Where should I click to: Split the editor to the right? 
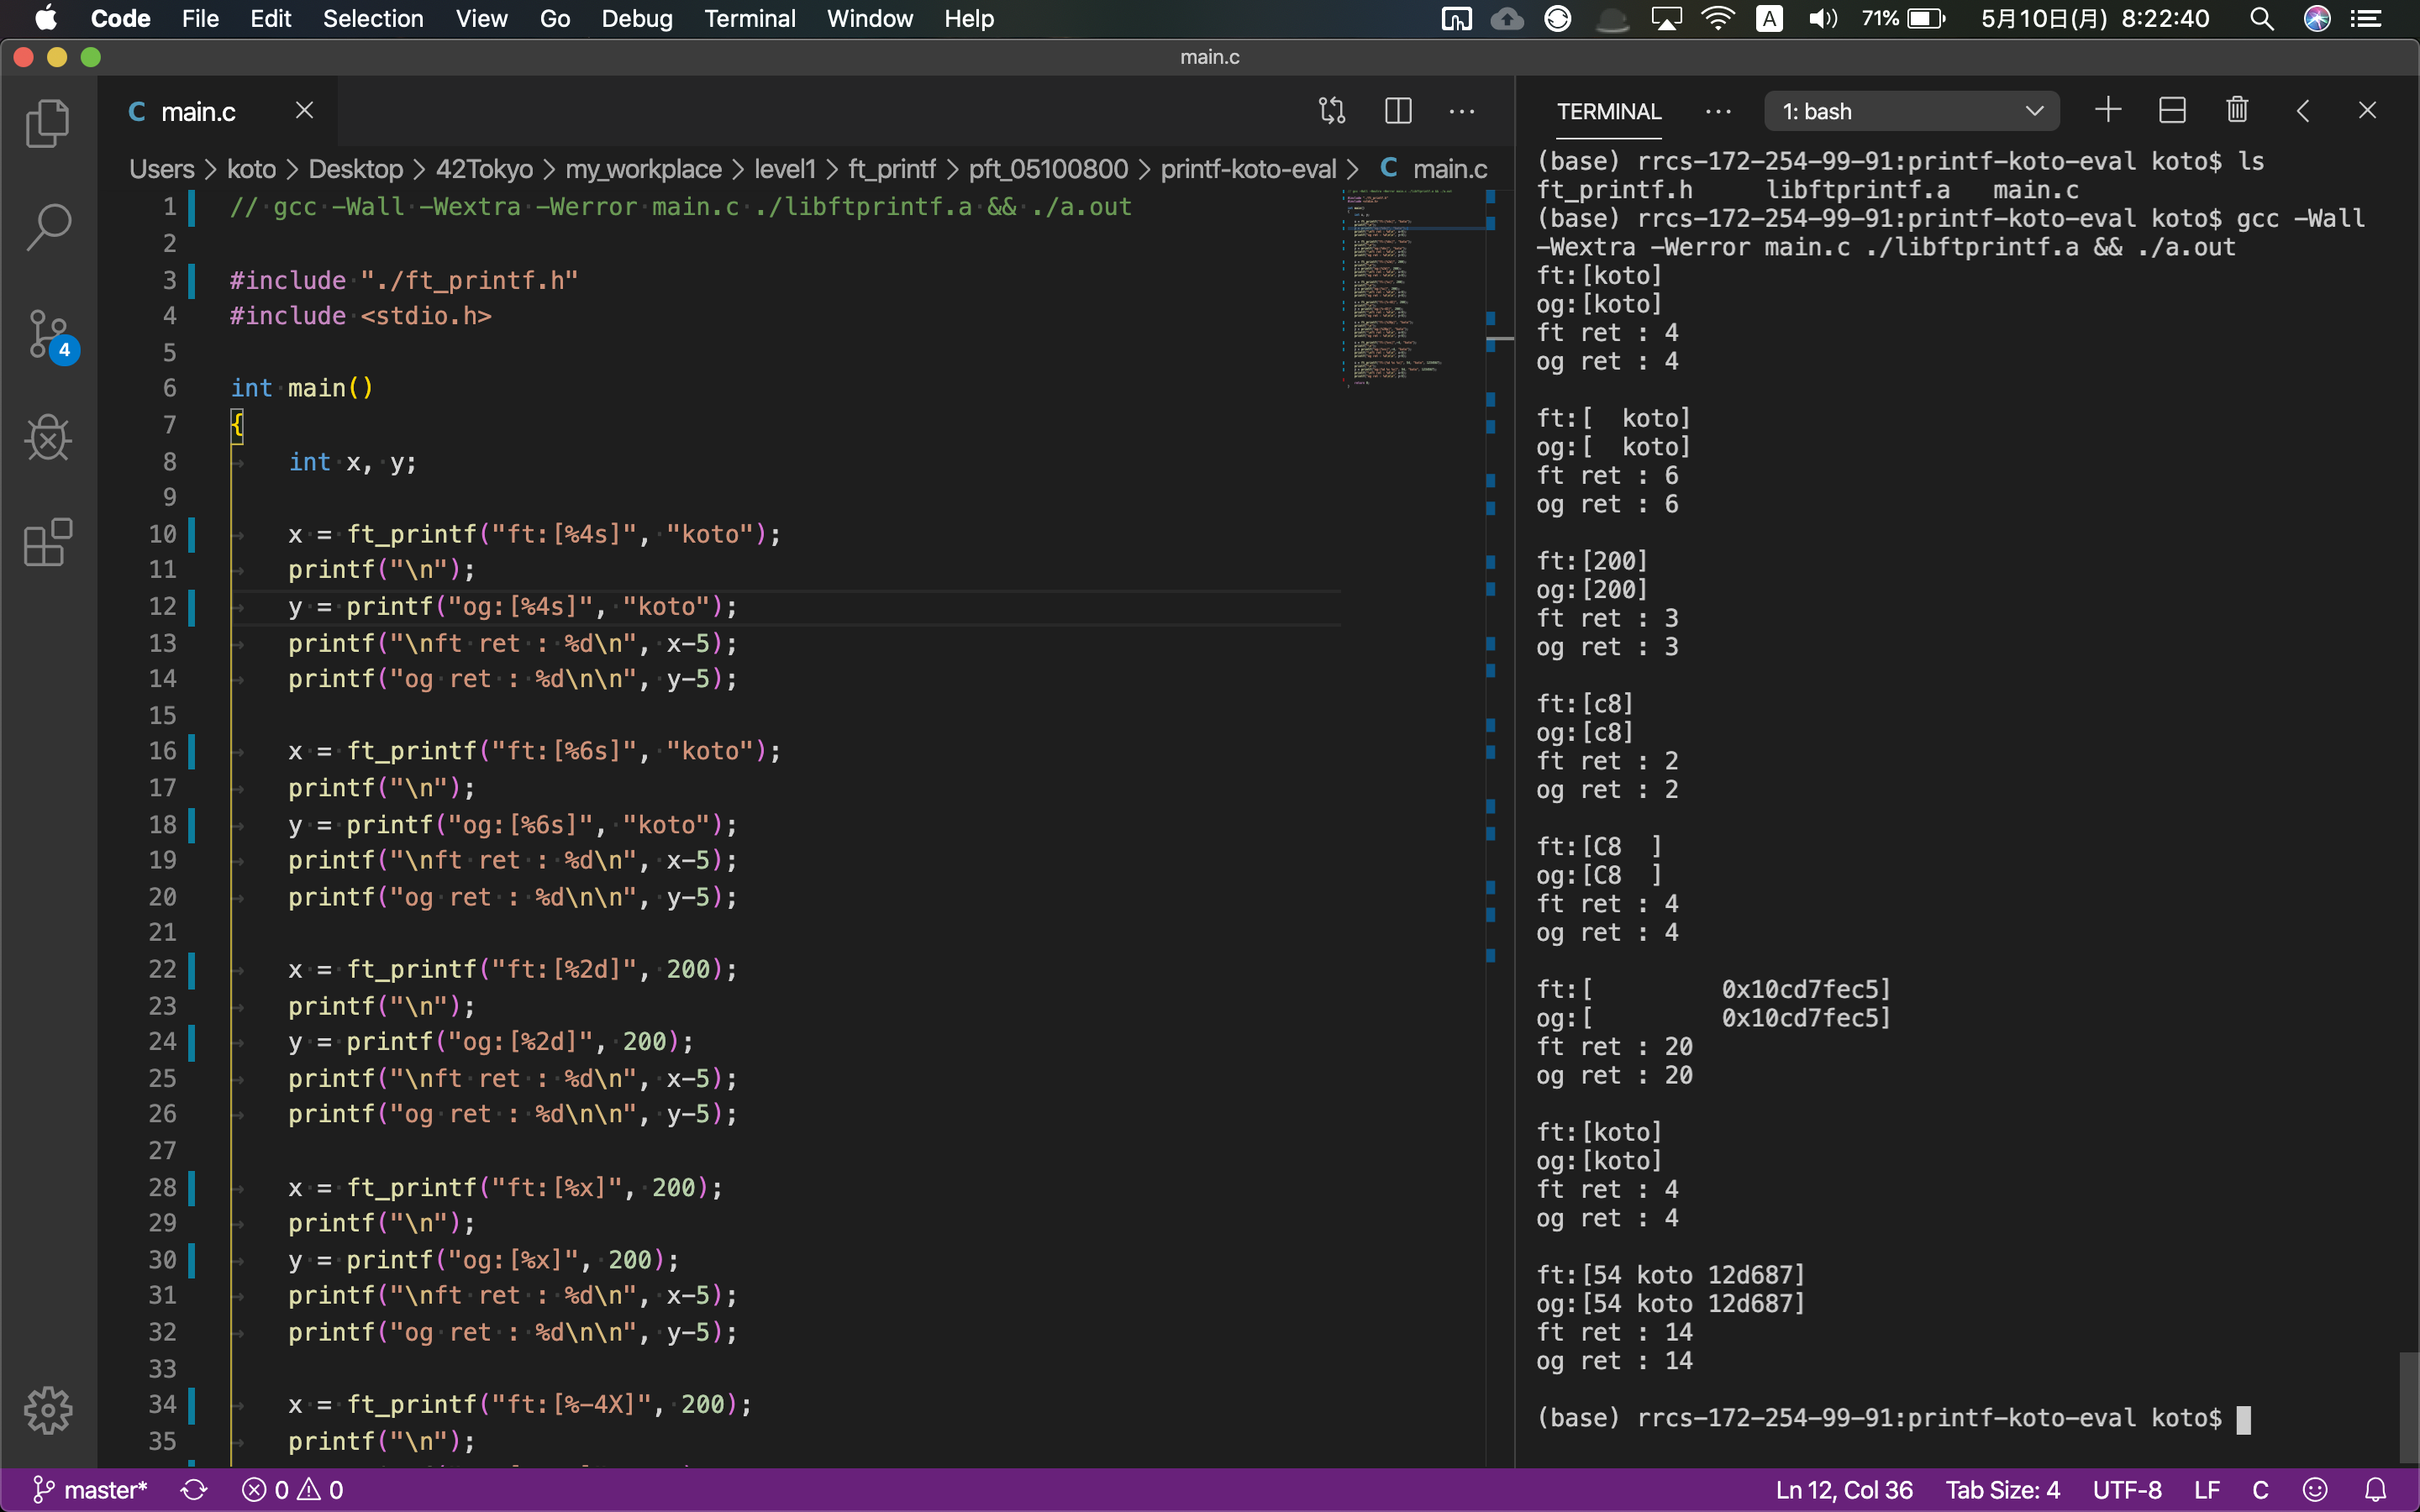tap(1398, 111)
